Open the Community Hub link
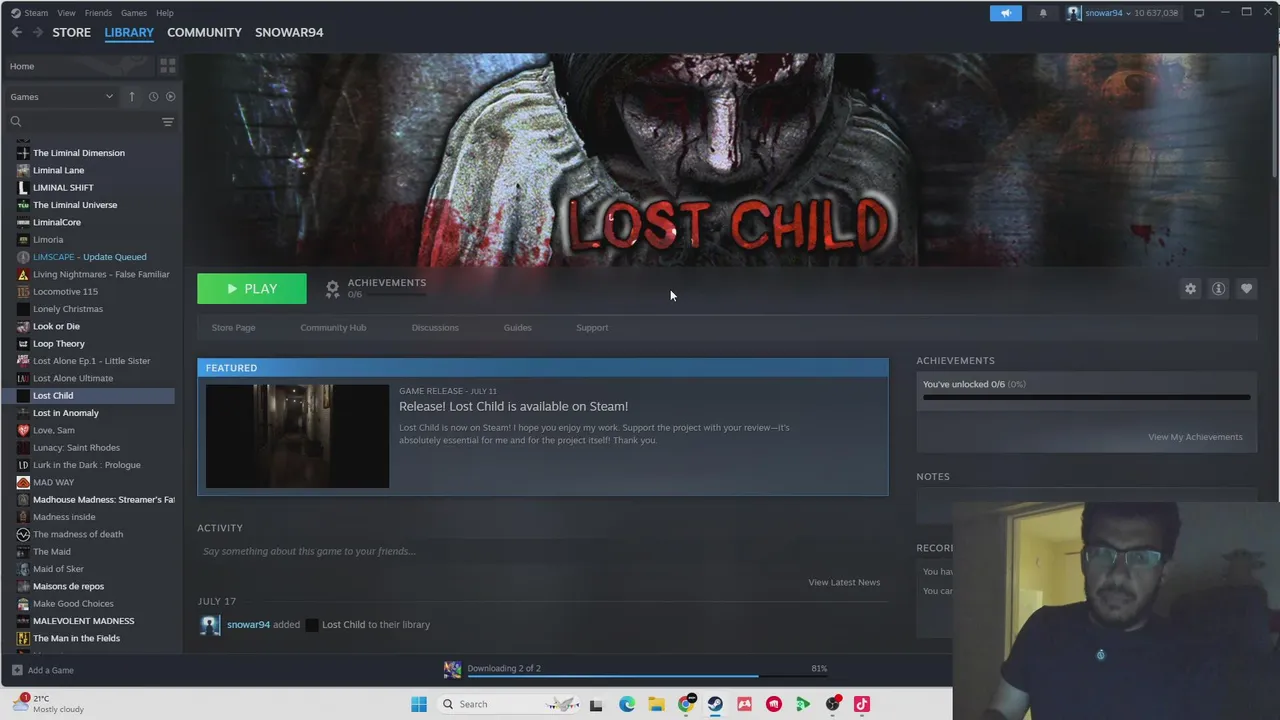 (x=333, y=328)
